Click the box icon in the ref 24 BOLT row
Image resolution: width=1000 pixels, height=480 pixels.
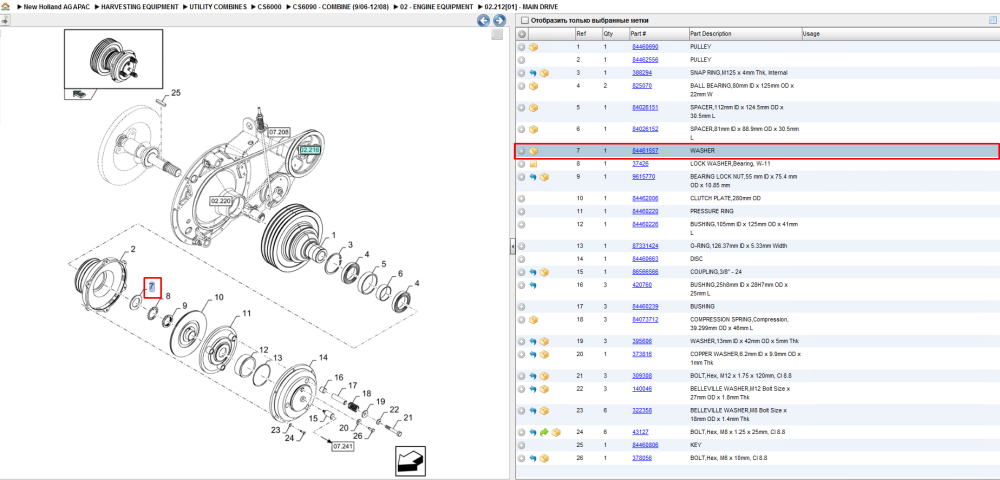(555, 432)
